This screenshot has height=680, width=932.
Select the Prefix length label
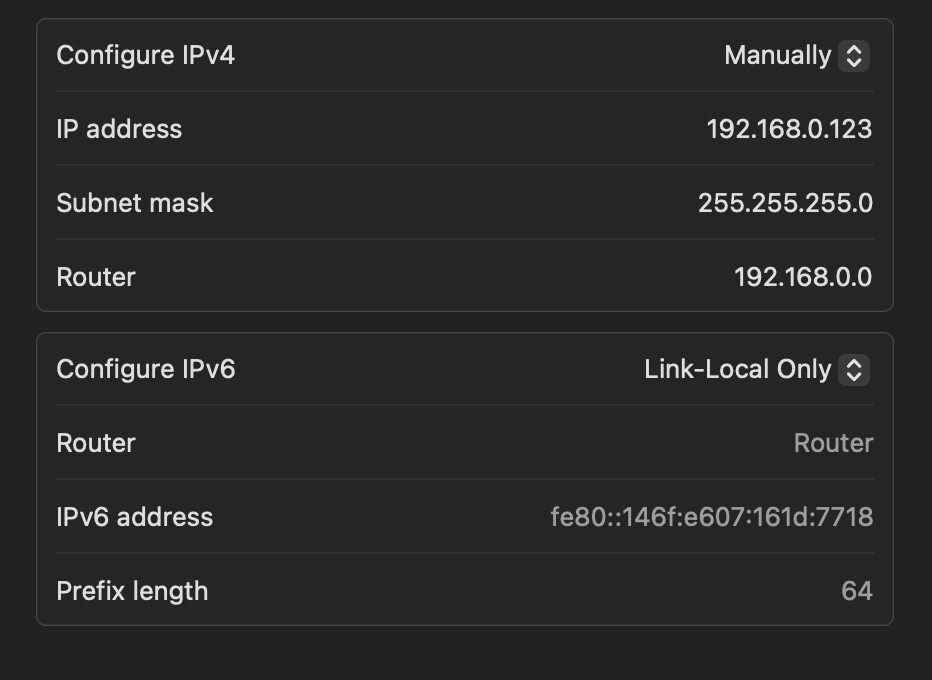[x=132, y=591]
